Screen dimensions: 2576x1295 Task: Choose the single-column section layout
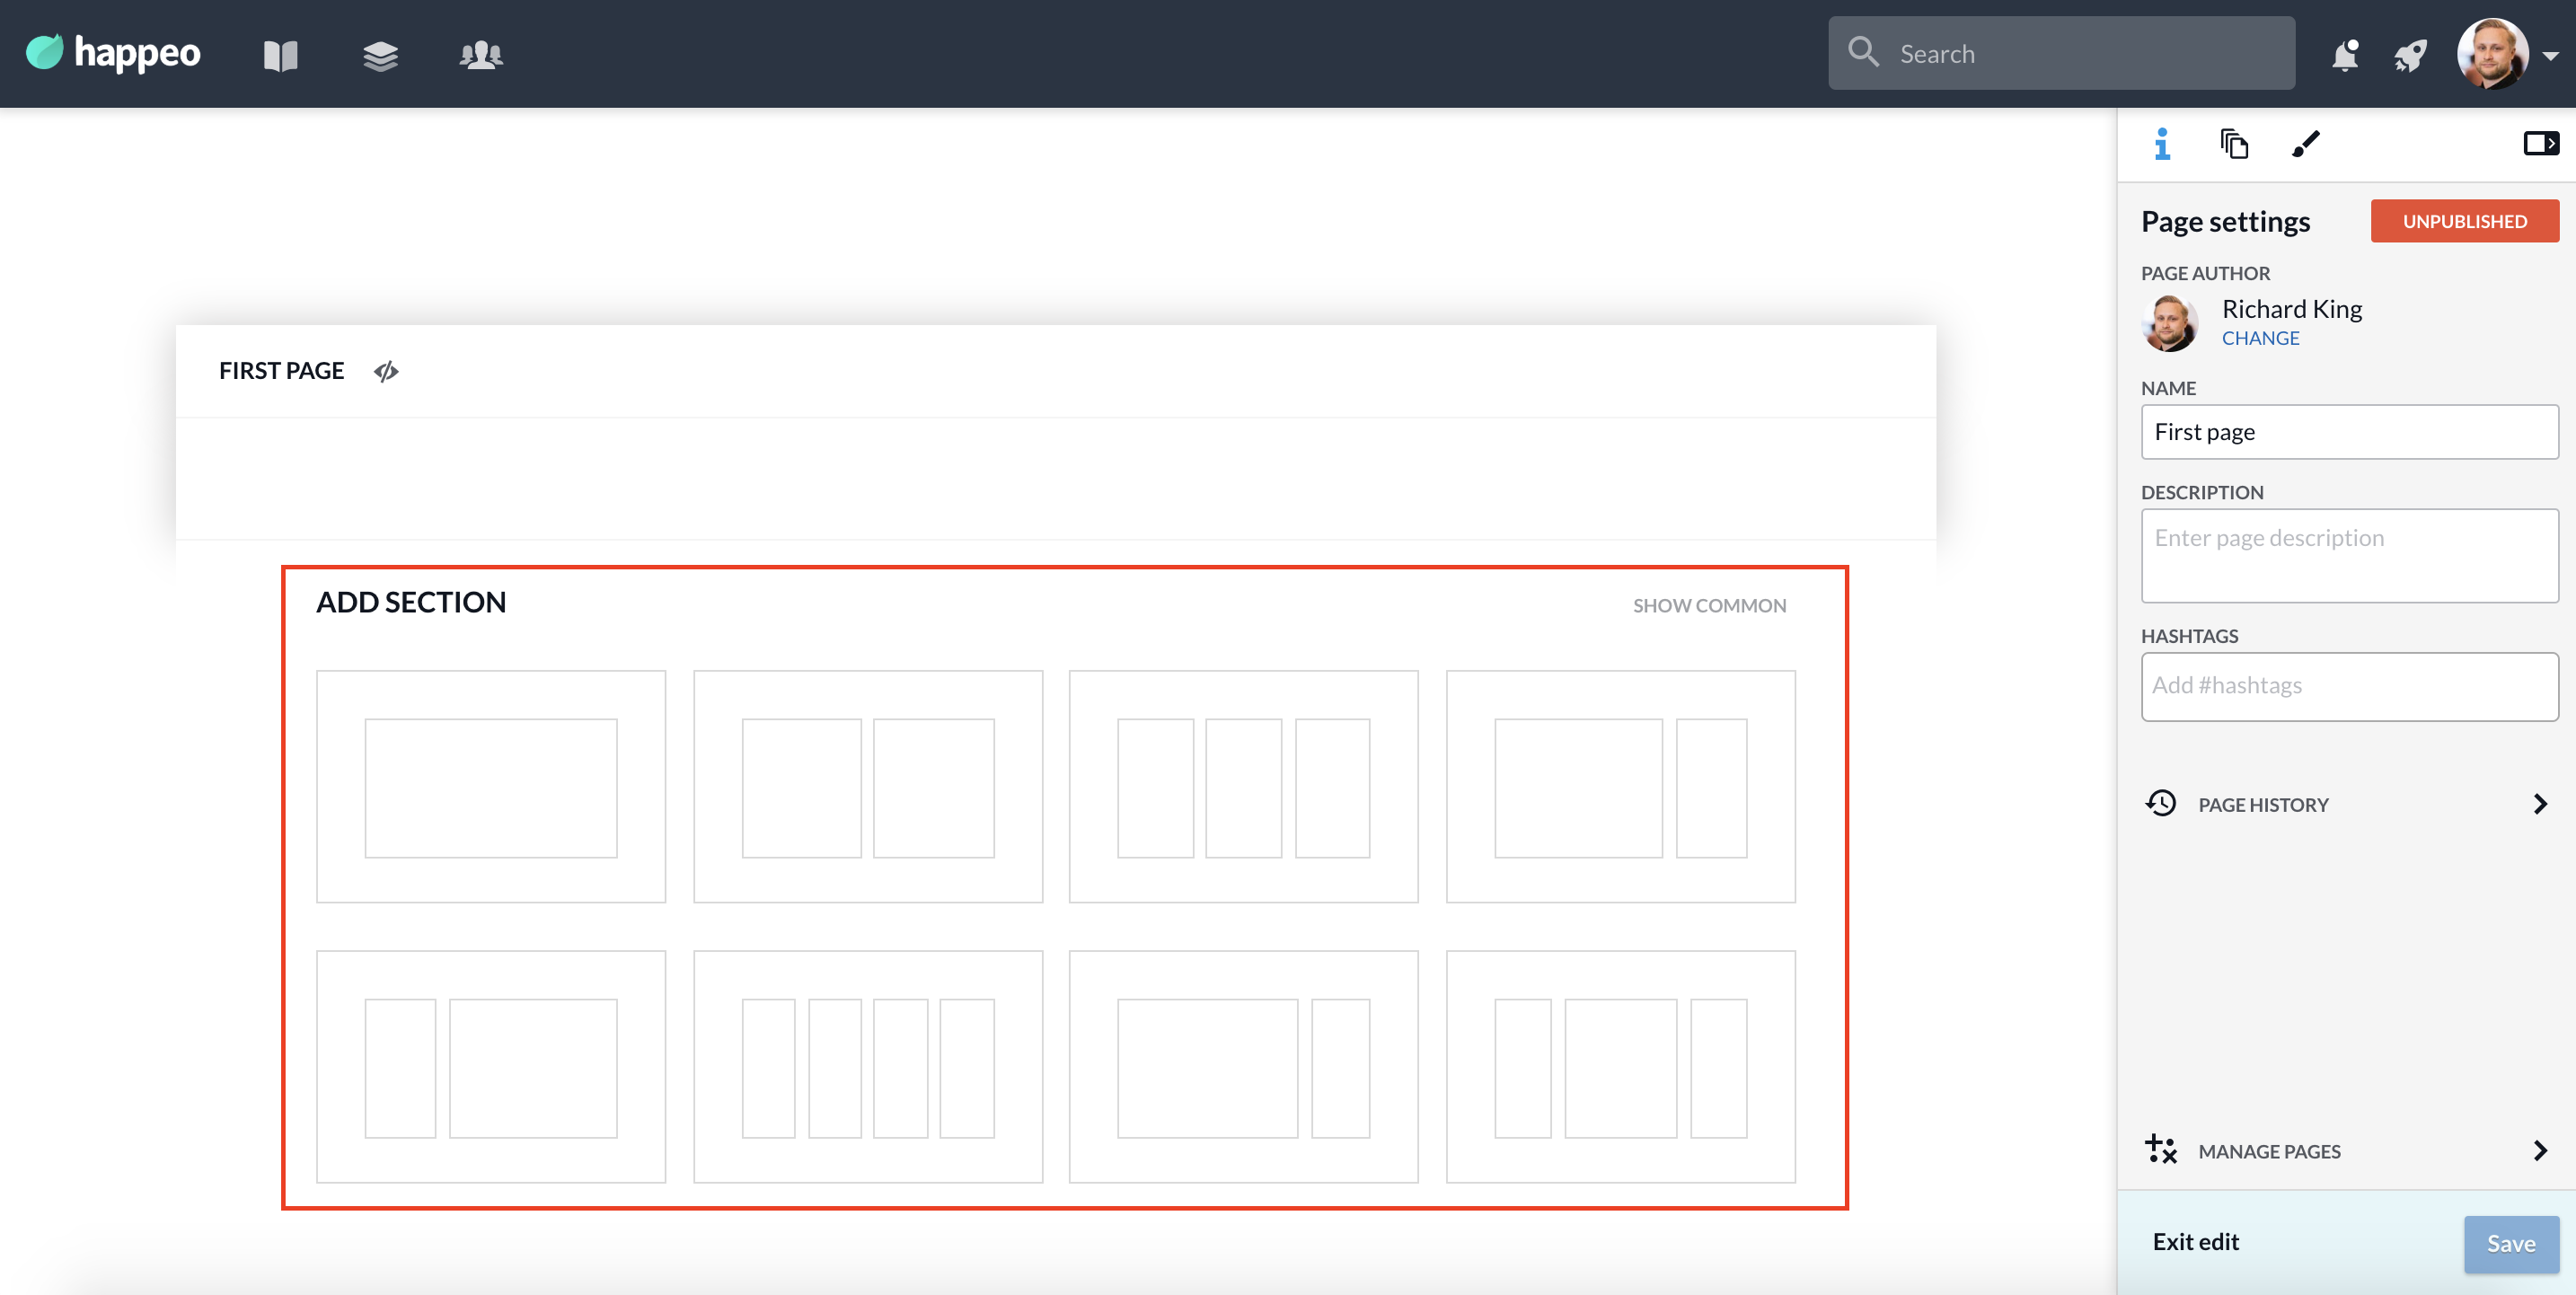click(x=490, y=787)
